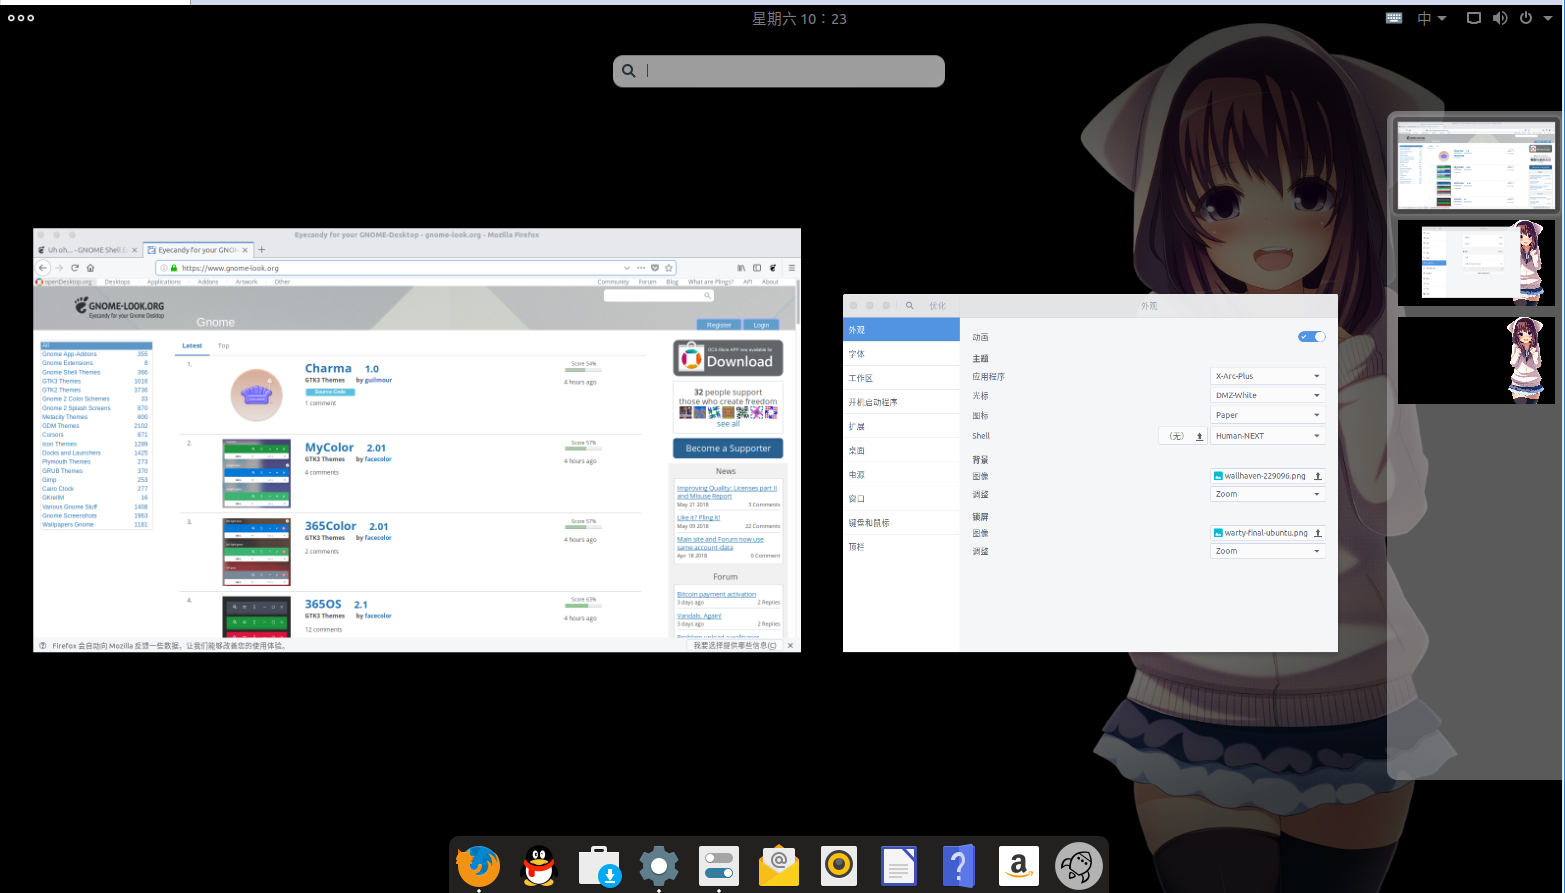Click the Firefox page vertical scrollbar
This screenshot has width=1565, height=893.
pos(797,301)
